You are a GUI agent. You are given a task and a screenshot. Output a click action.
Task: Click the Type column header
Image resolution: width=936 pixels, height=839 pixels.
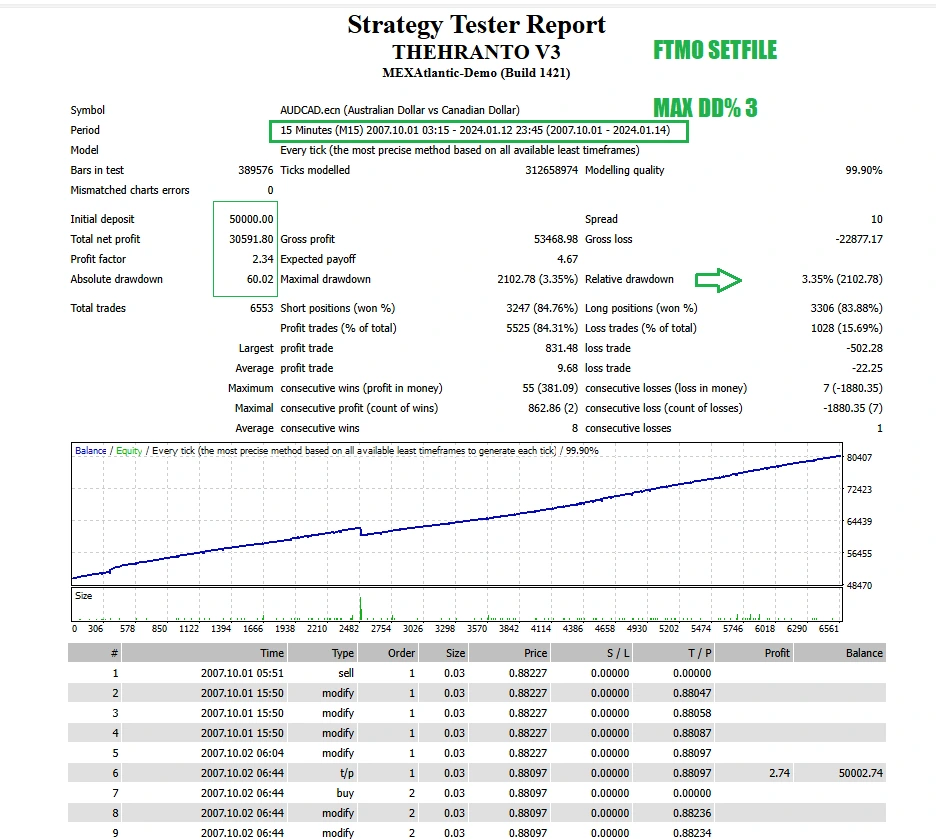(342, 653)
